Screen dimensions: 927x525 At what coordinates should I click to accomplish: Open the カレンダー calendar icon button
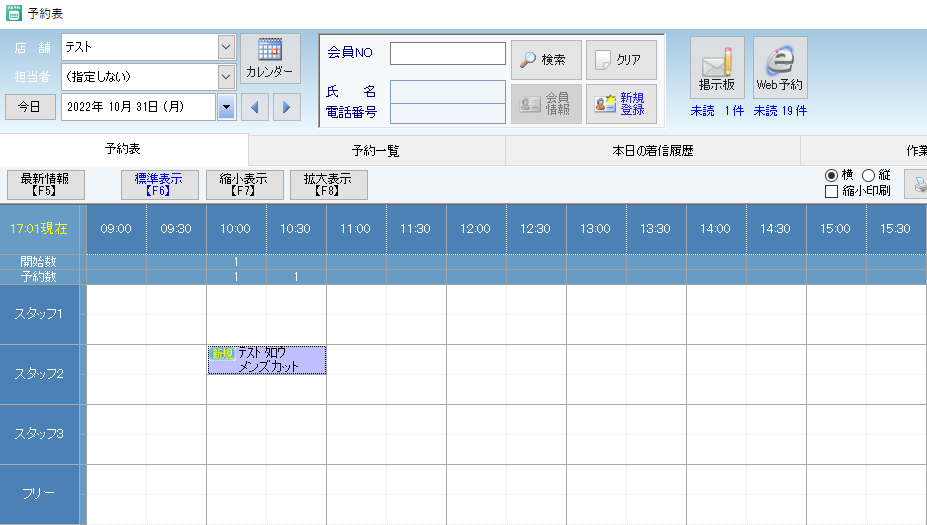270,59
